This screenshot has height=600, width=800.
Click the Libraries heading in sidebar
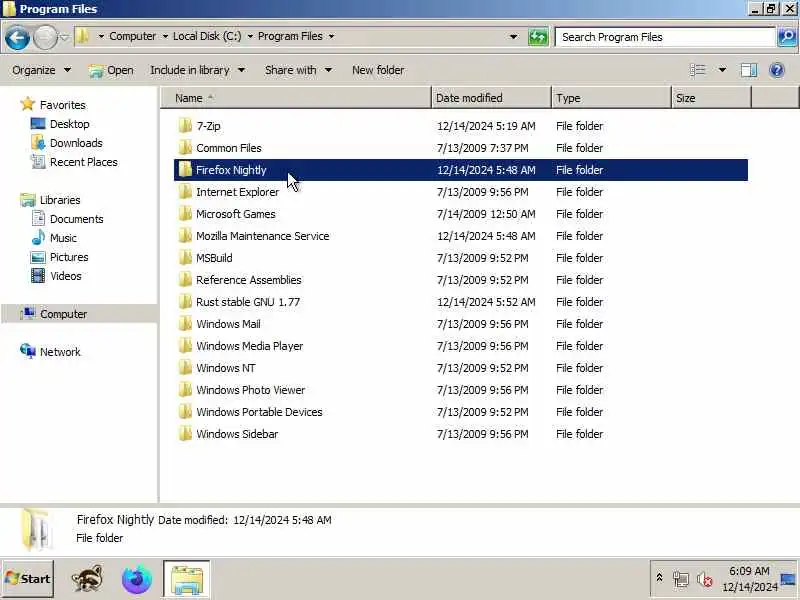(x=60, y=199)
